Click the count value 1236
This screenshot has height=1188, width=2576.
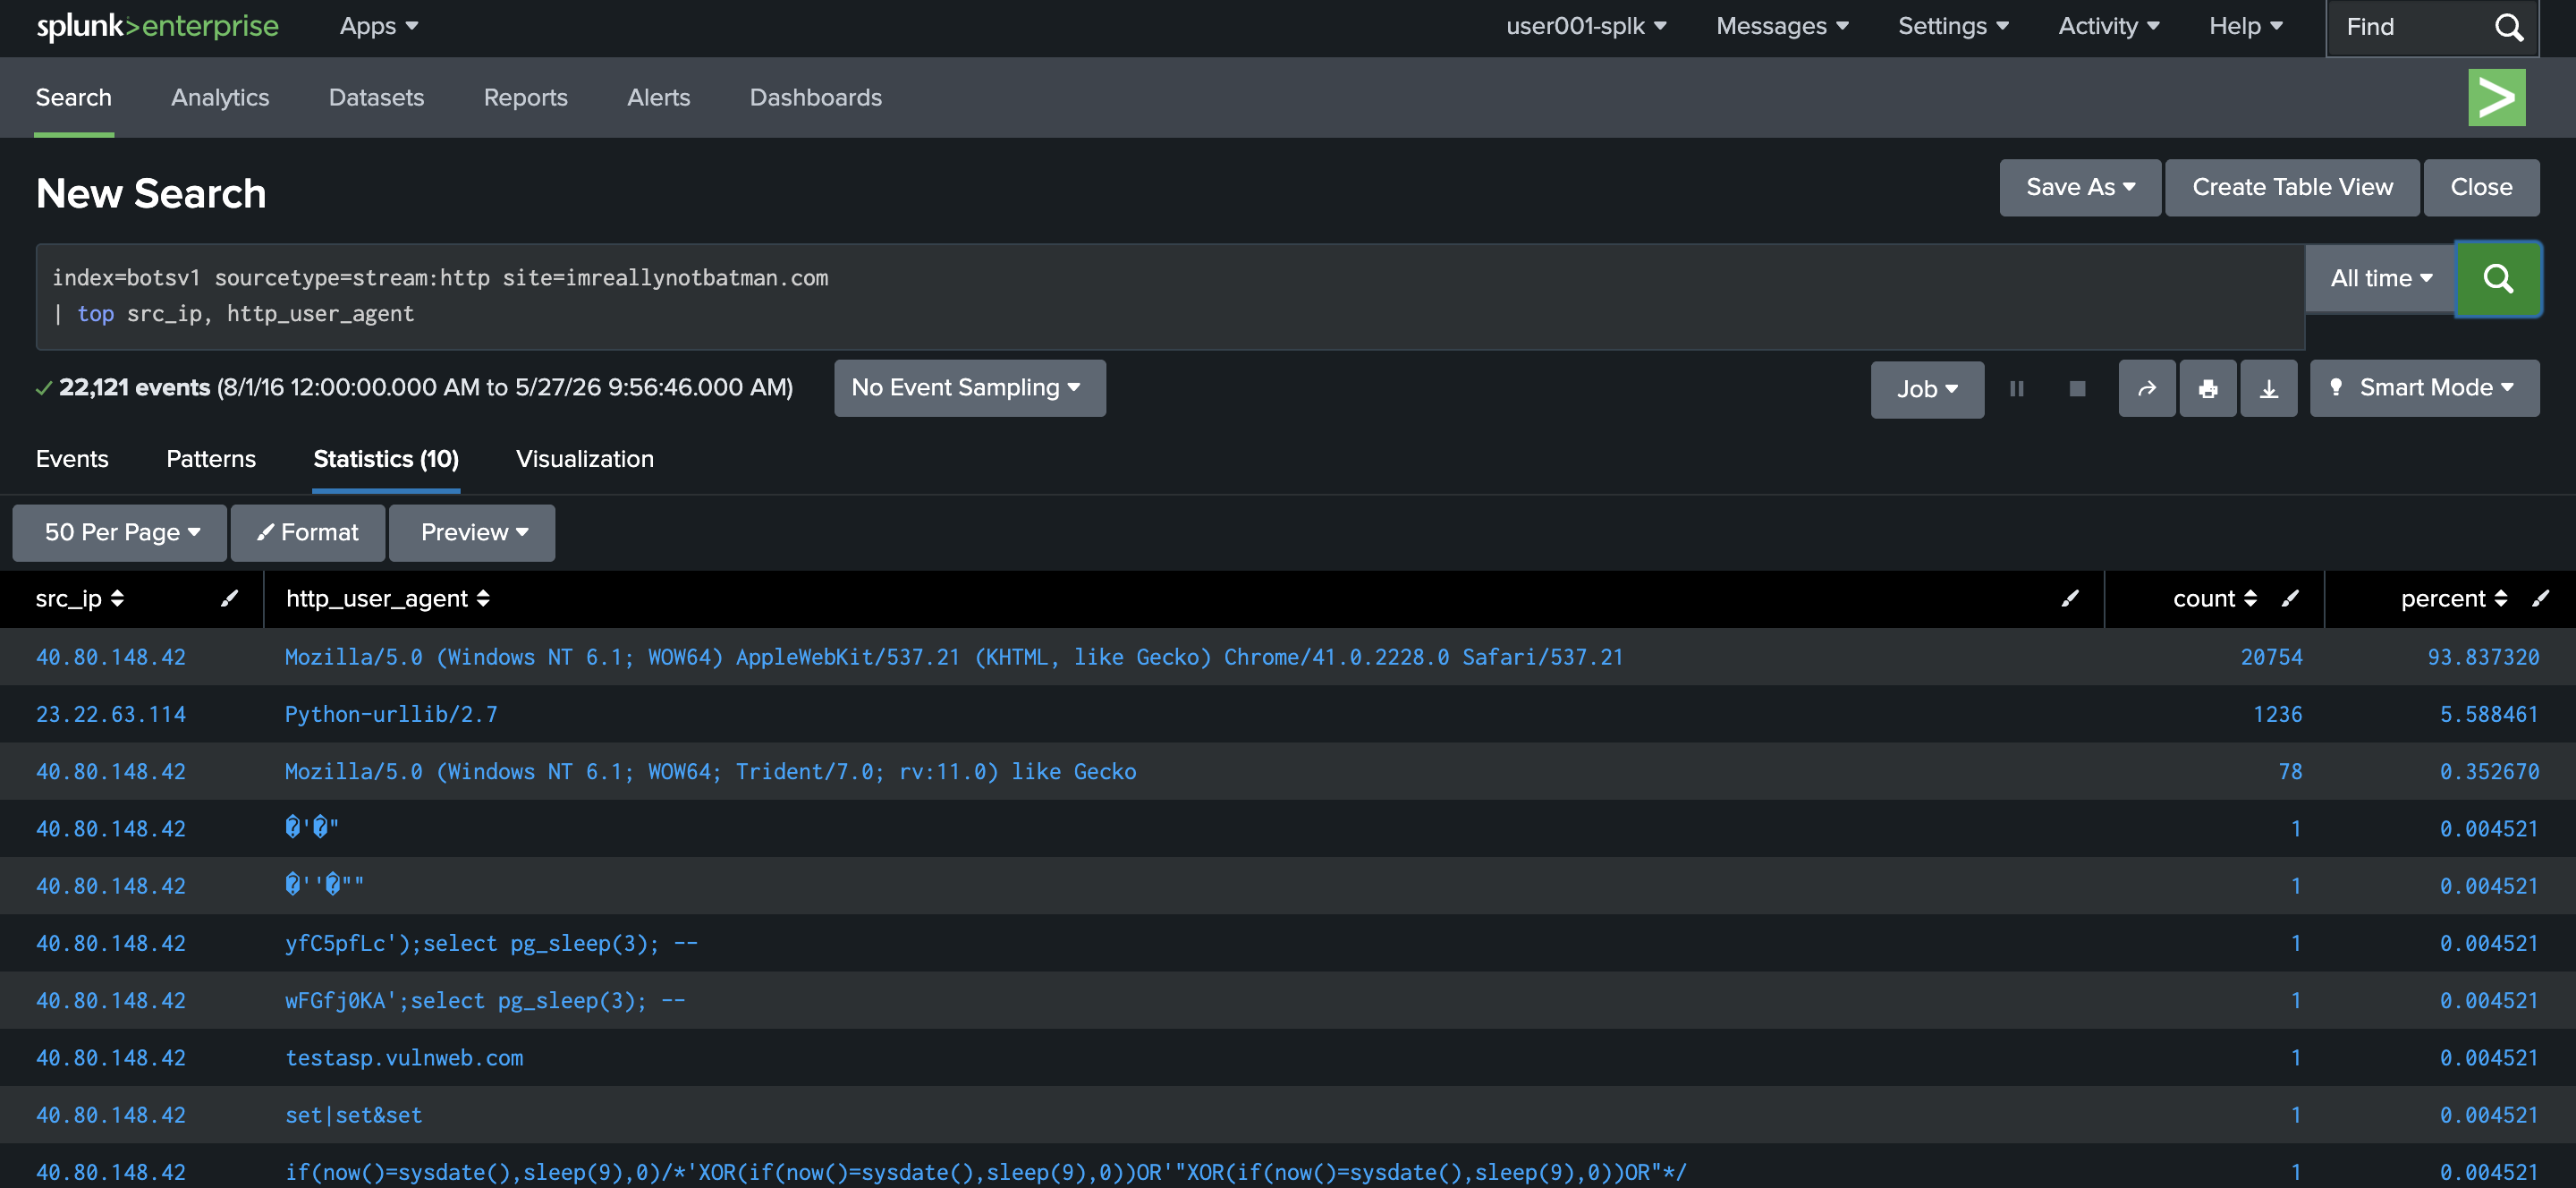pyautogui.click(x=2277, y=714)
